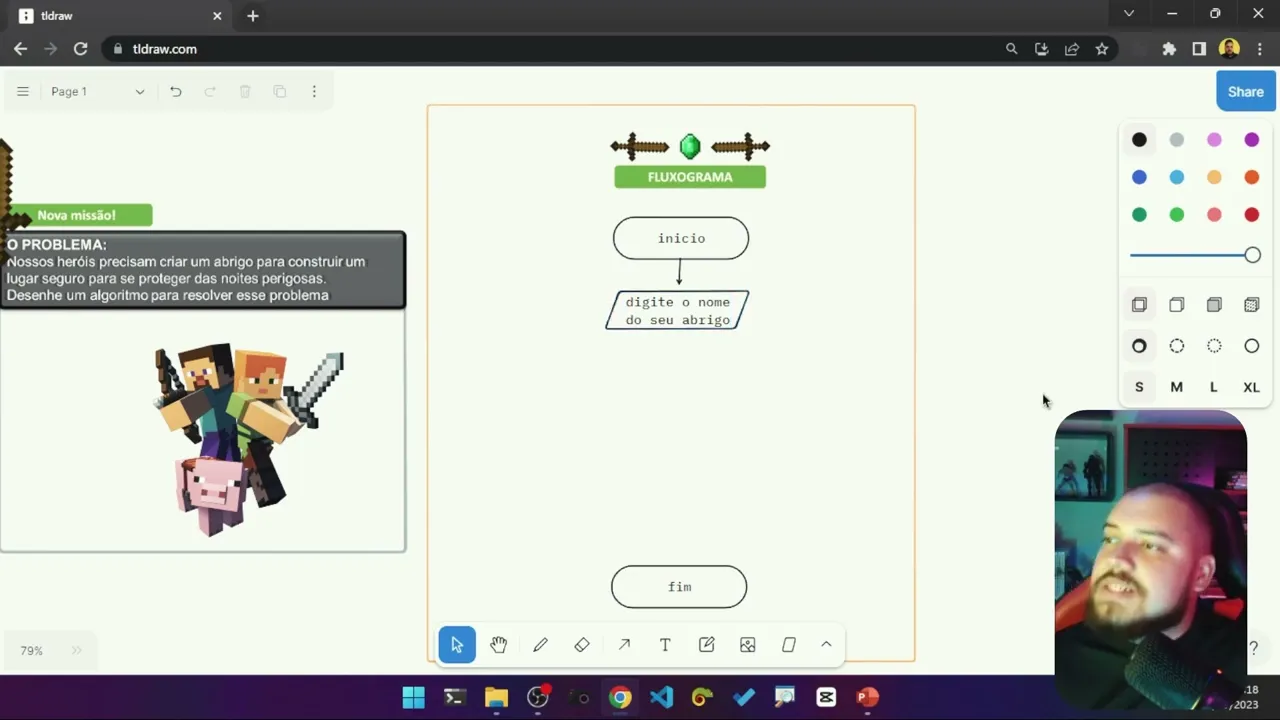
Task: Pick the light blue color swatch
Action: [x=1177, y=177]
